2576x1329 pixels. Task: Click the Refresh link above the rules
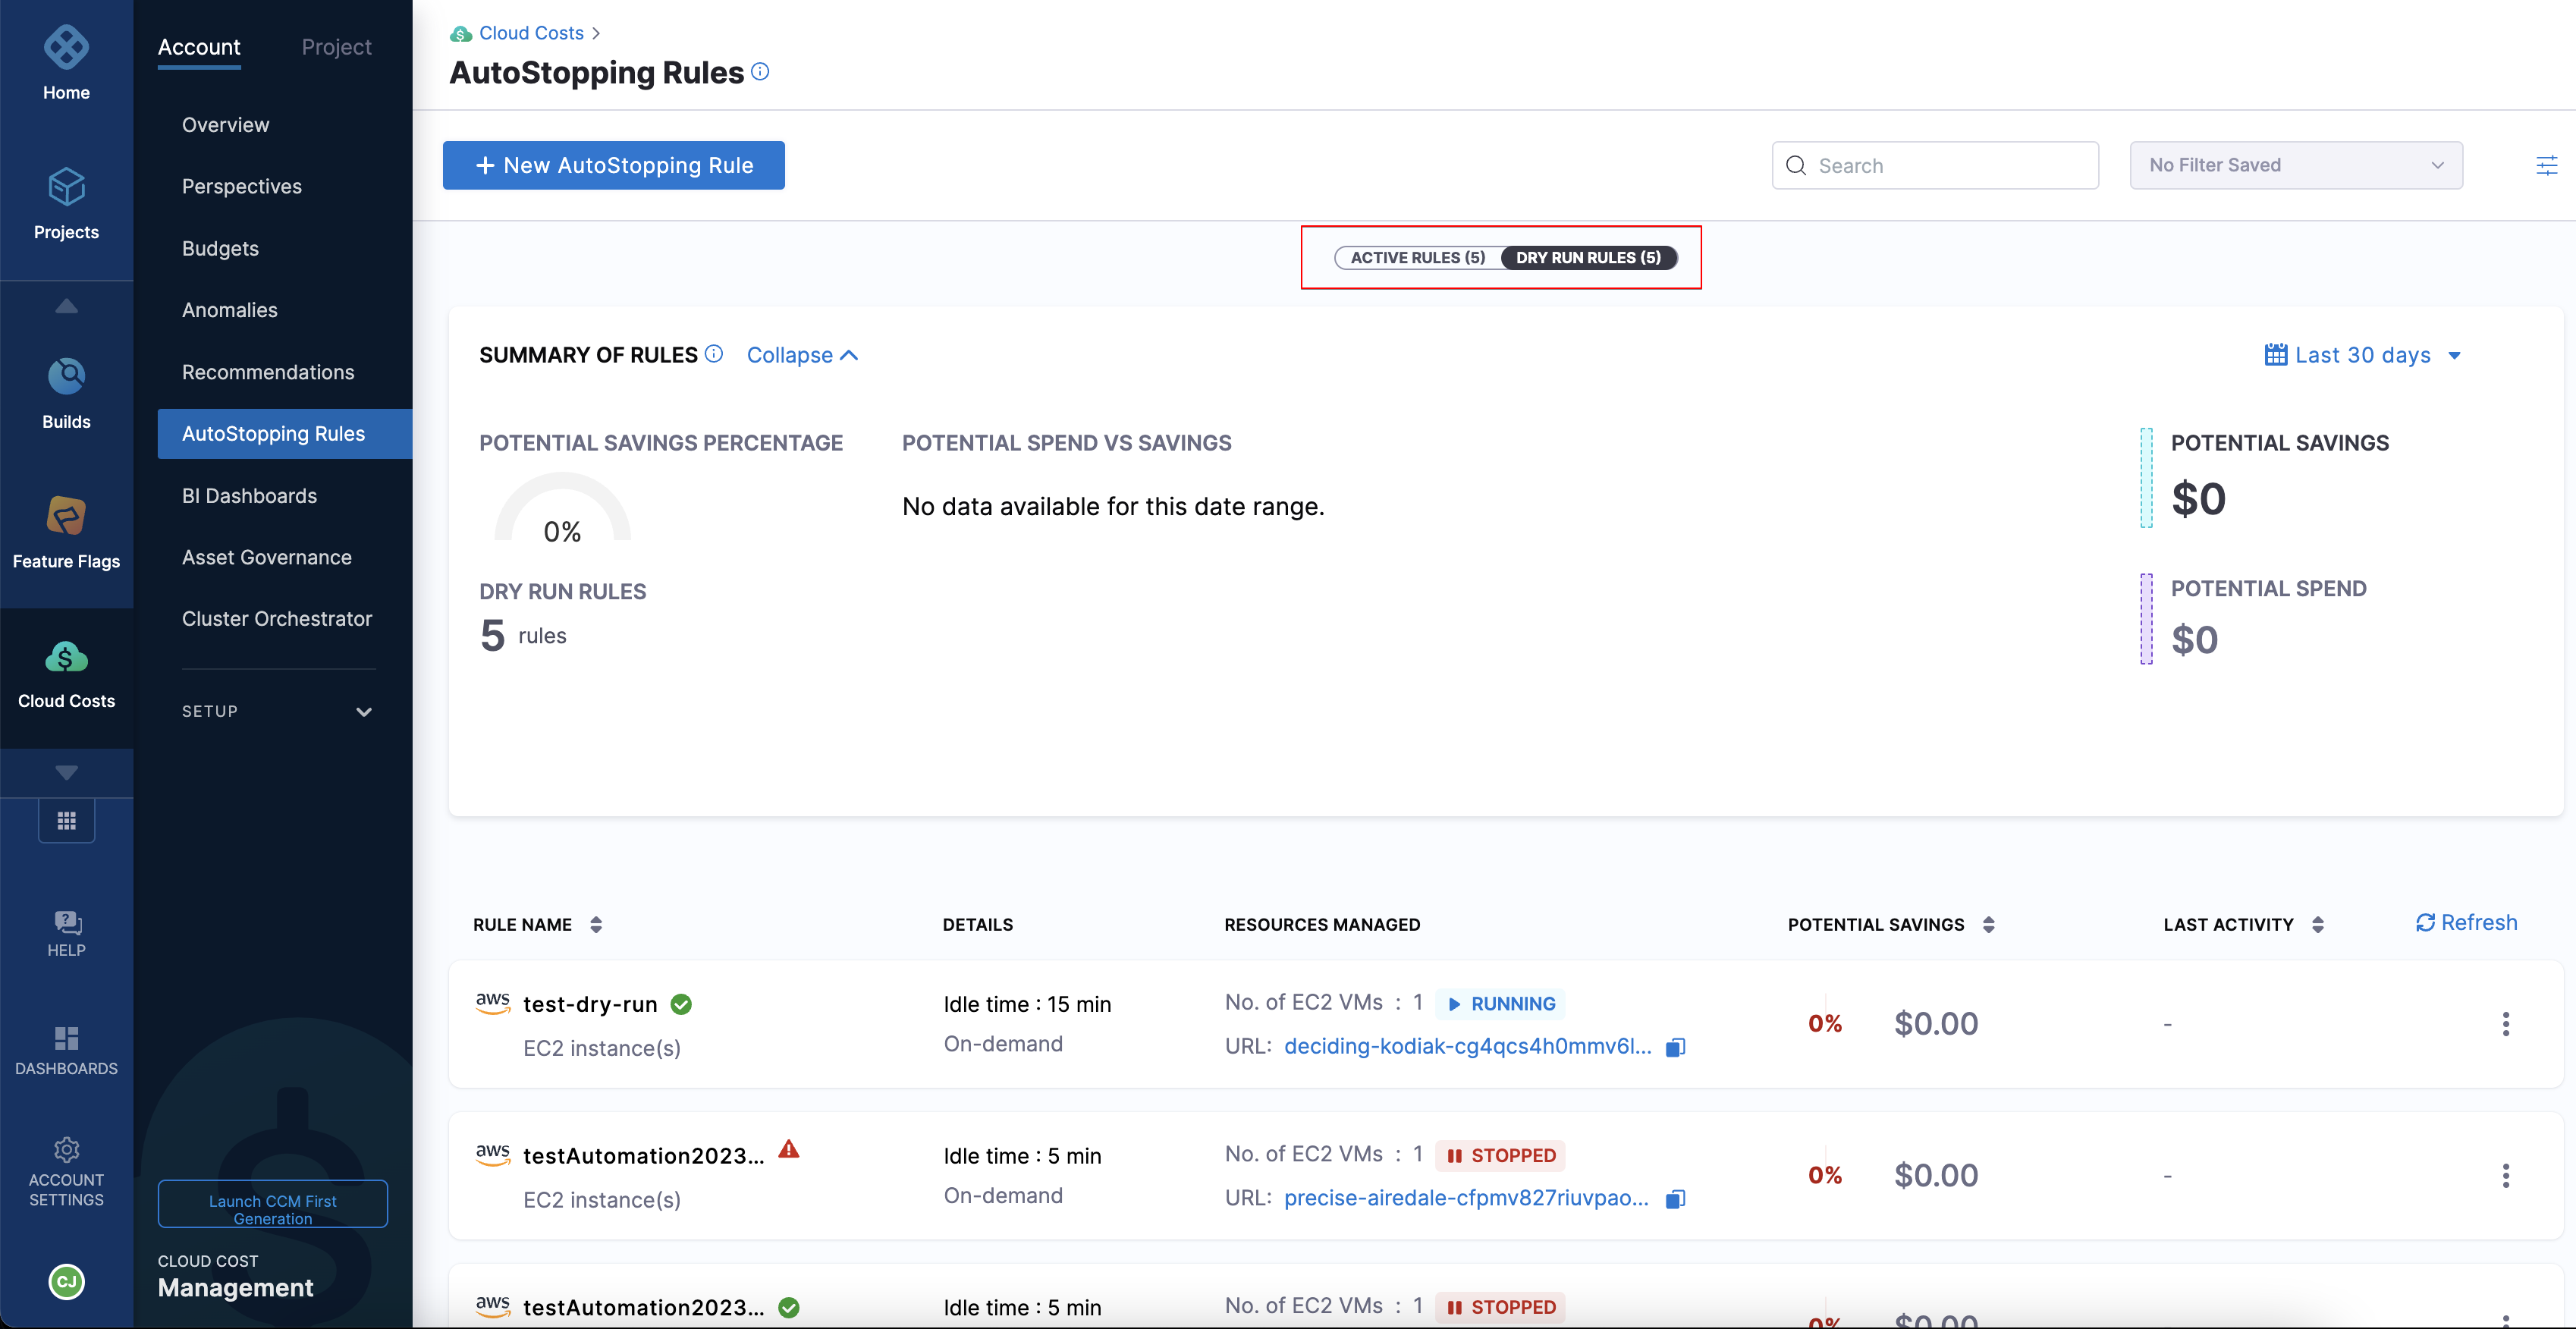(x=2466, y=922)
